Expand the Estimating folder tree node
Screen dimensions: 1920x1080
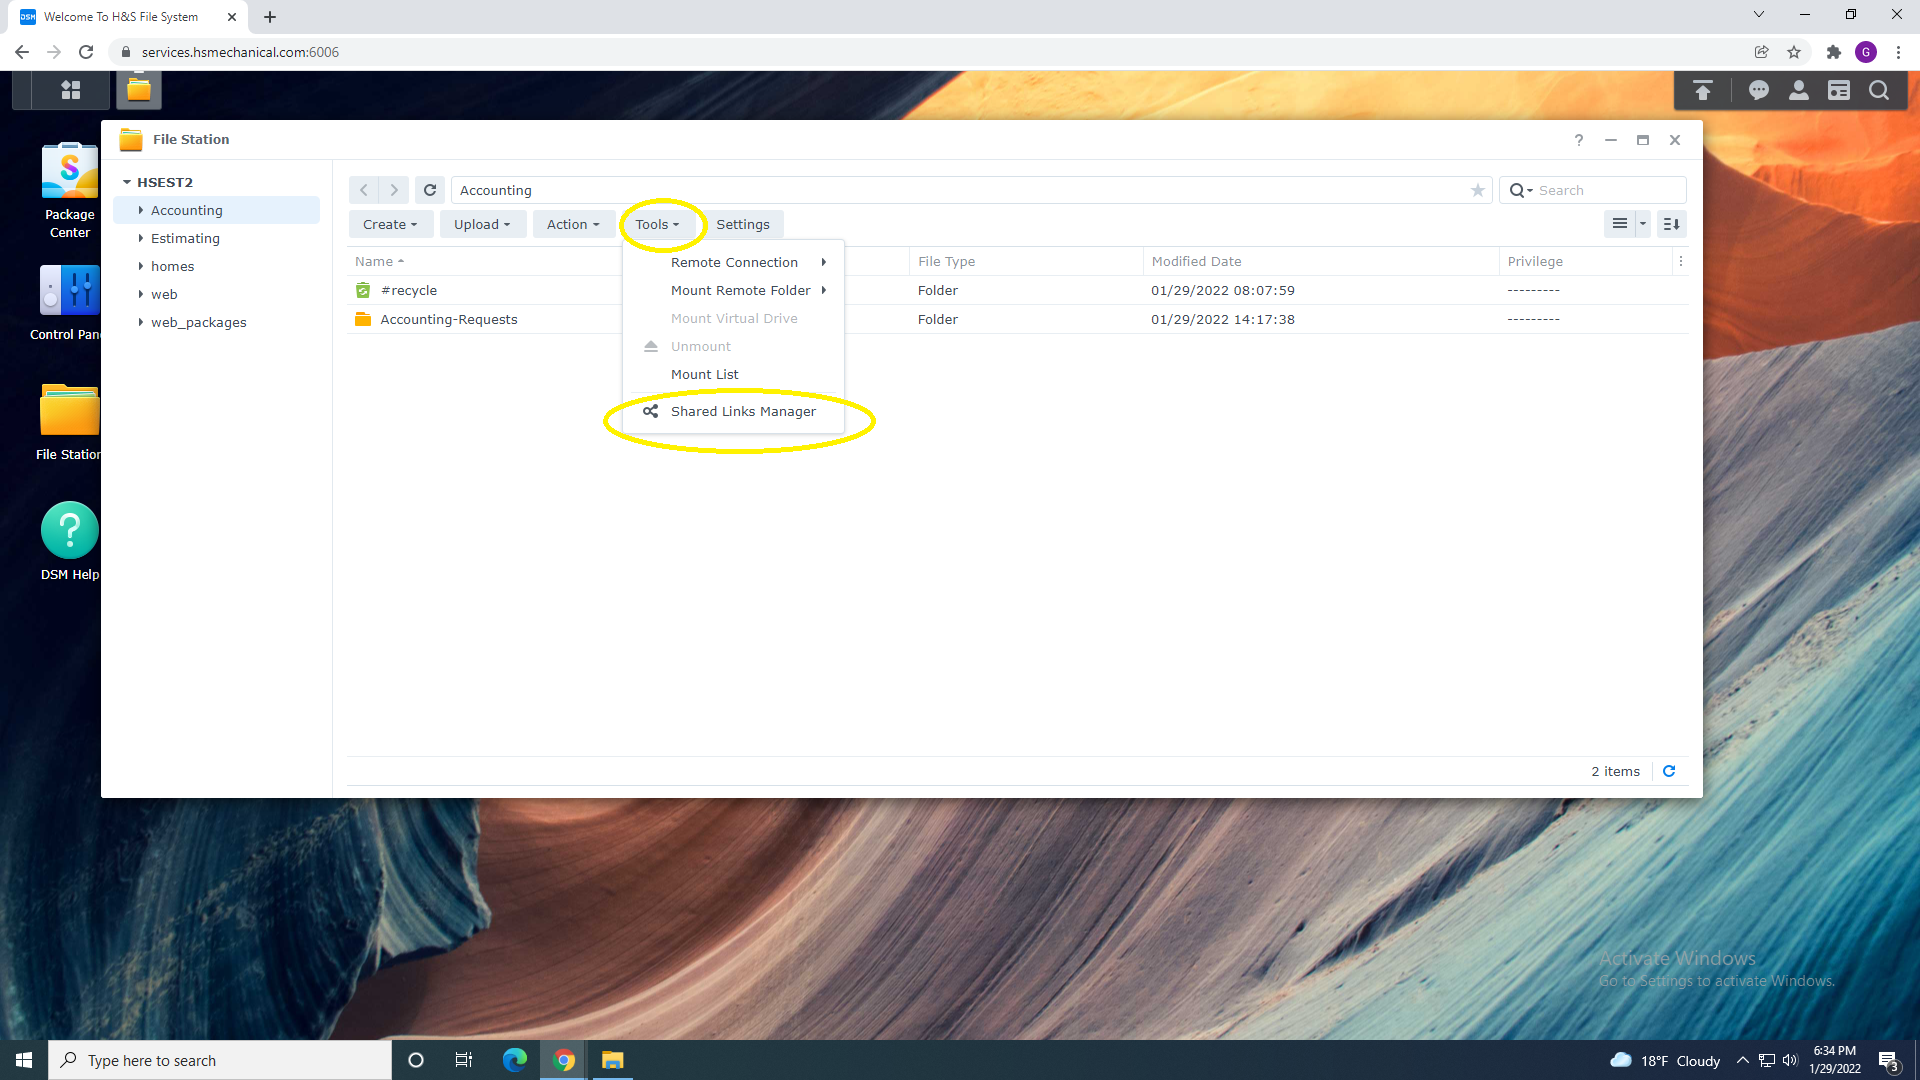pyautogui.click(x=141, y=238)
